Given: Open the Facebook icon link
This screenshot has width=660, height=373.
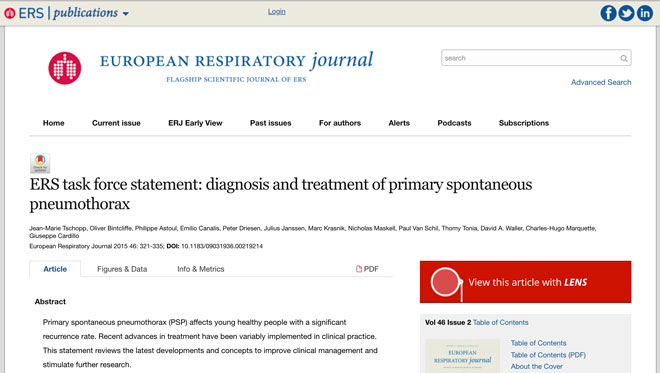Looking at the screenshot, I should [608, 13].
